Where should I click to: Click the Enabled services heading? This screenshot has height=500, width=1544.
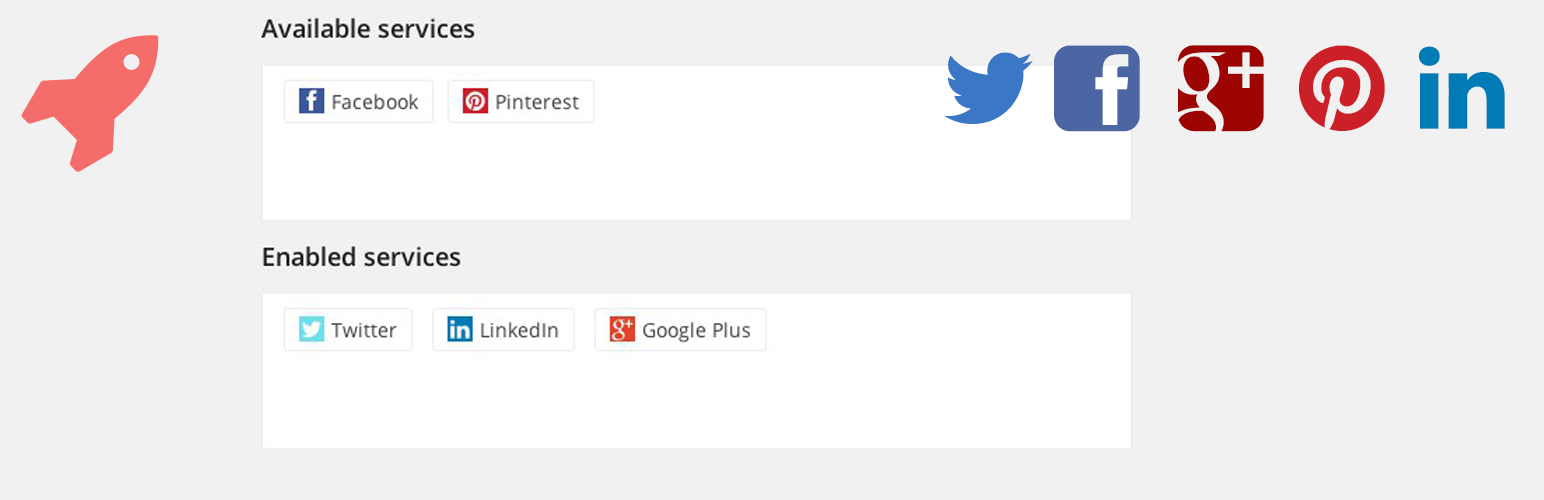[360, 257]
